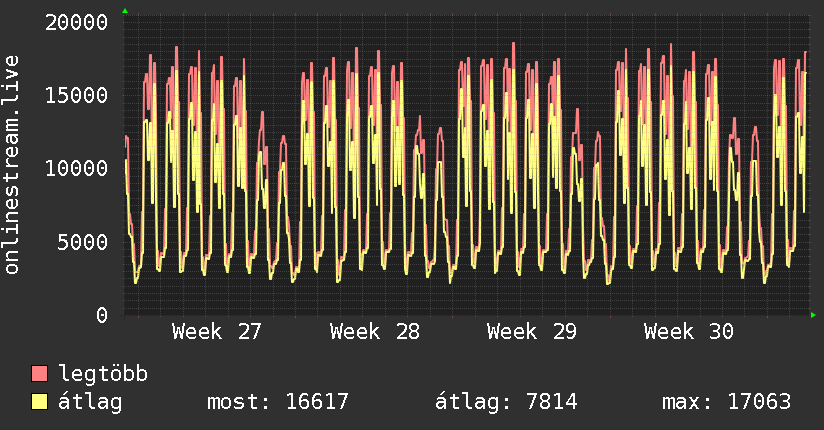
Task: Click the green arrow at x-axis end
Action: point(813,315)
